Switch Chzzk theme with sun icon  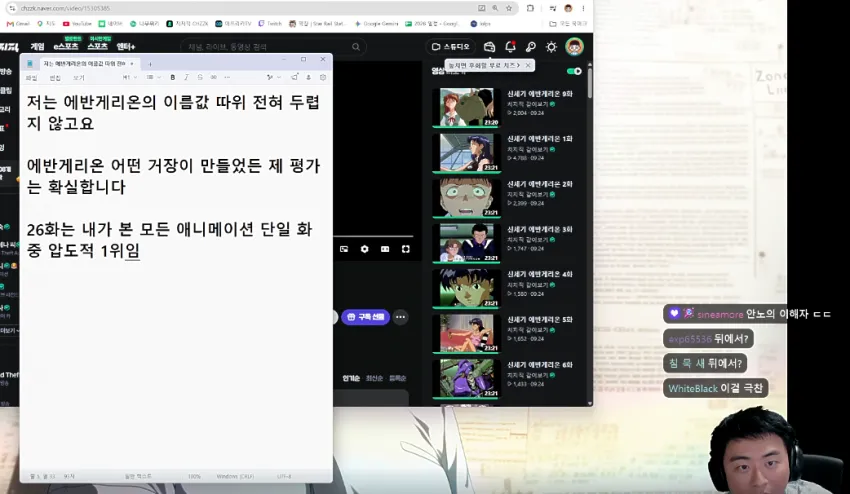point(551,47)
